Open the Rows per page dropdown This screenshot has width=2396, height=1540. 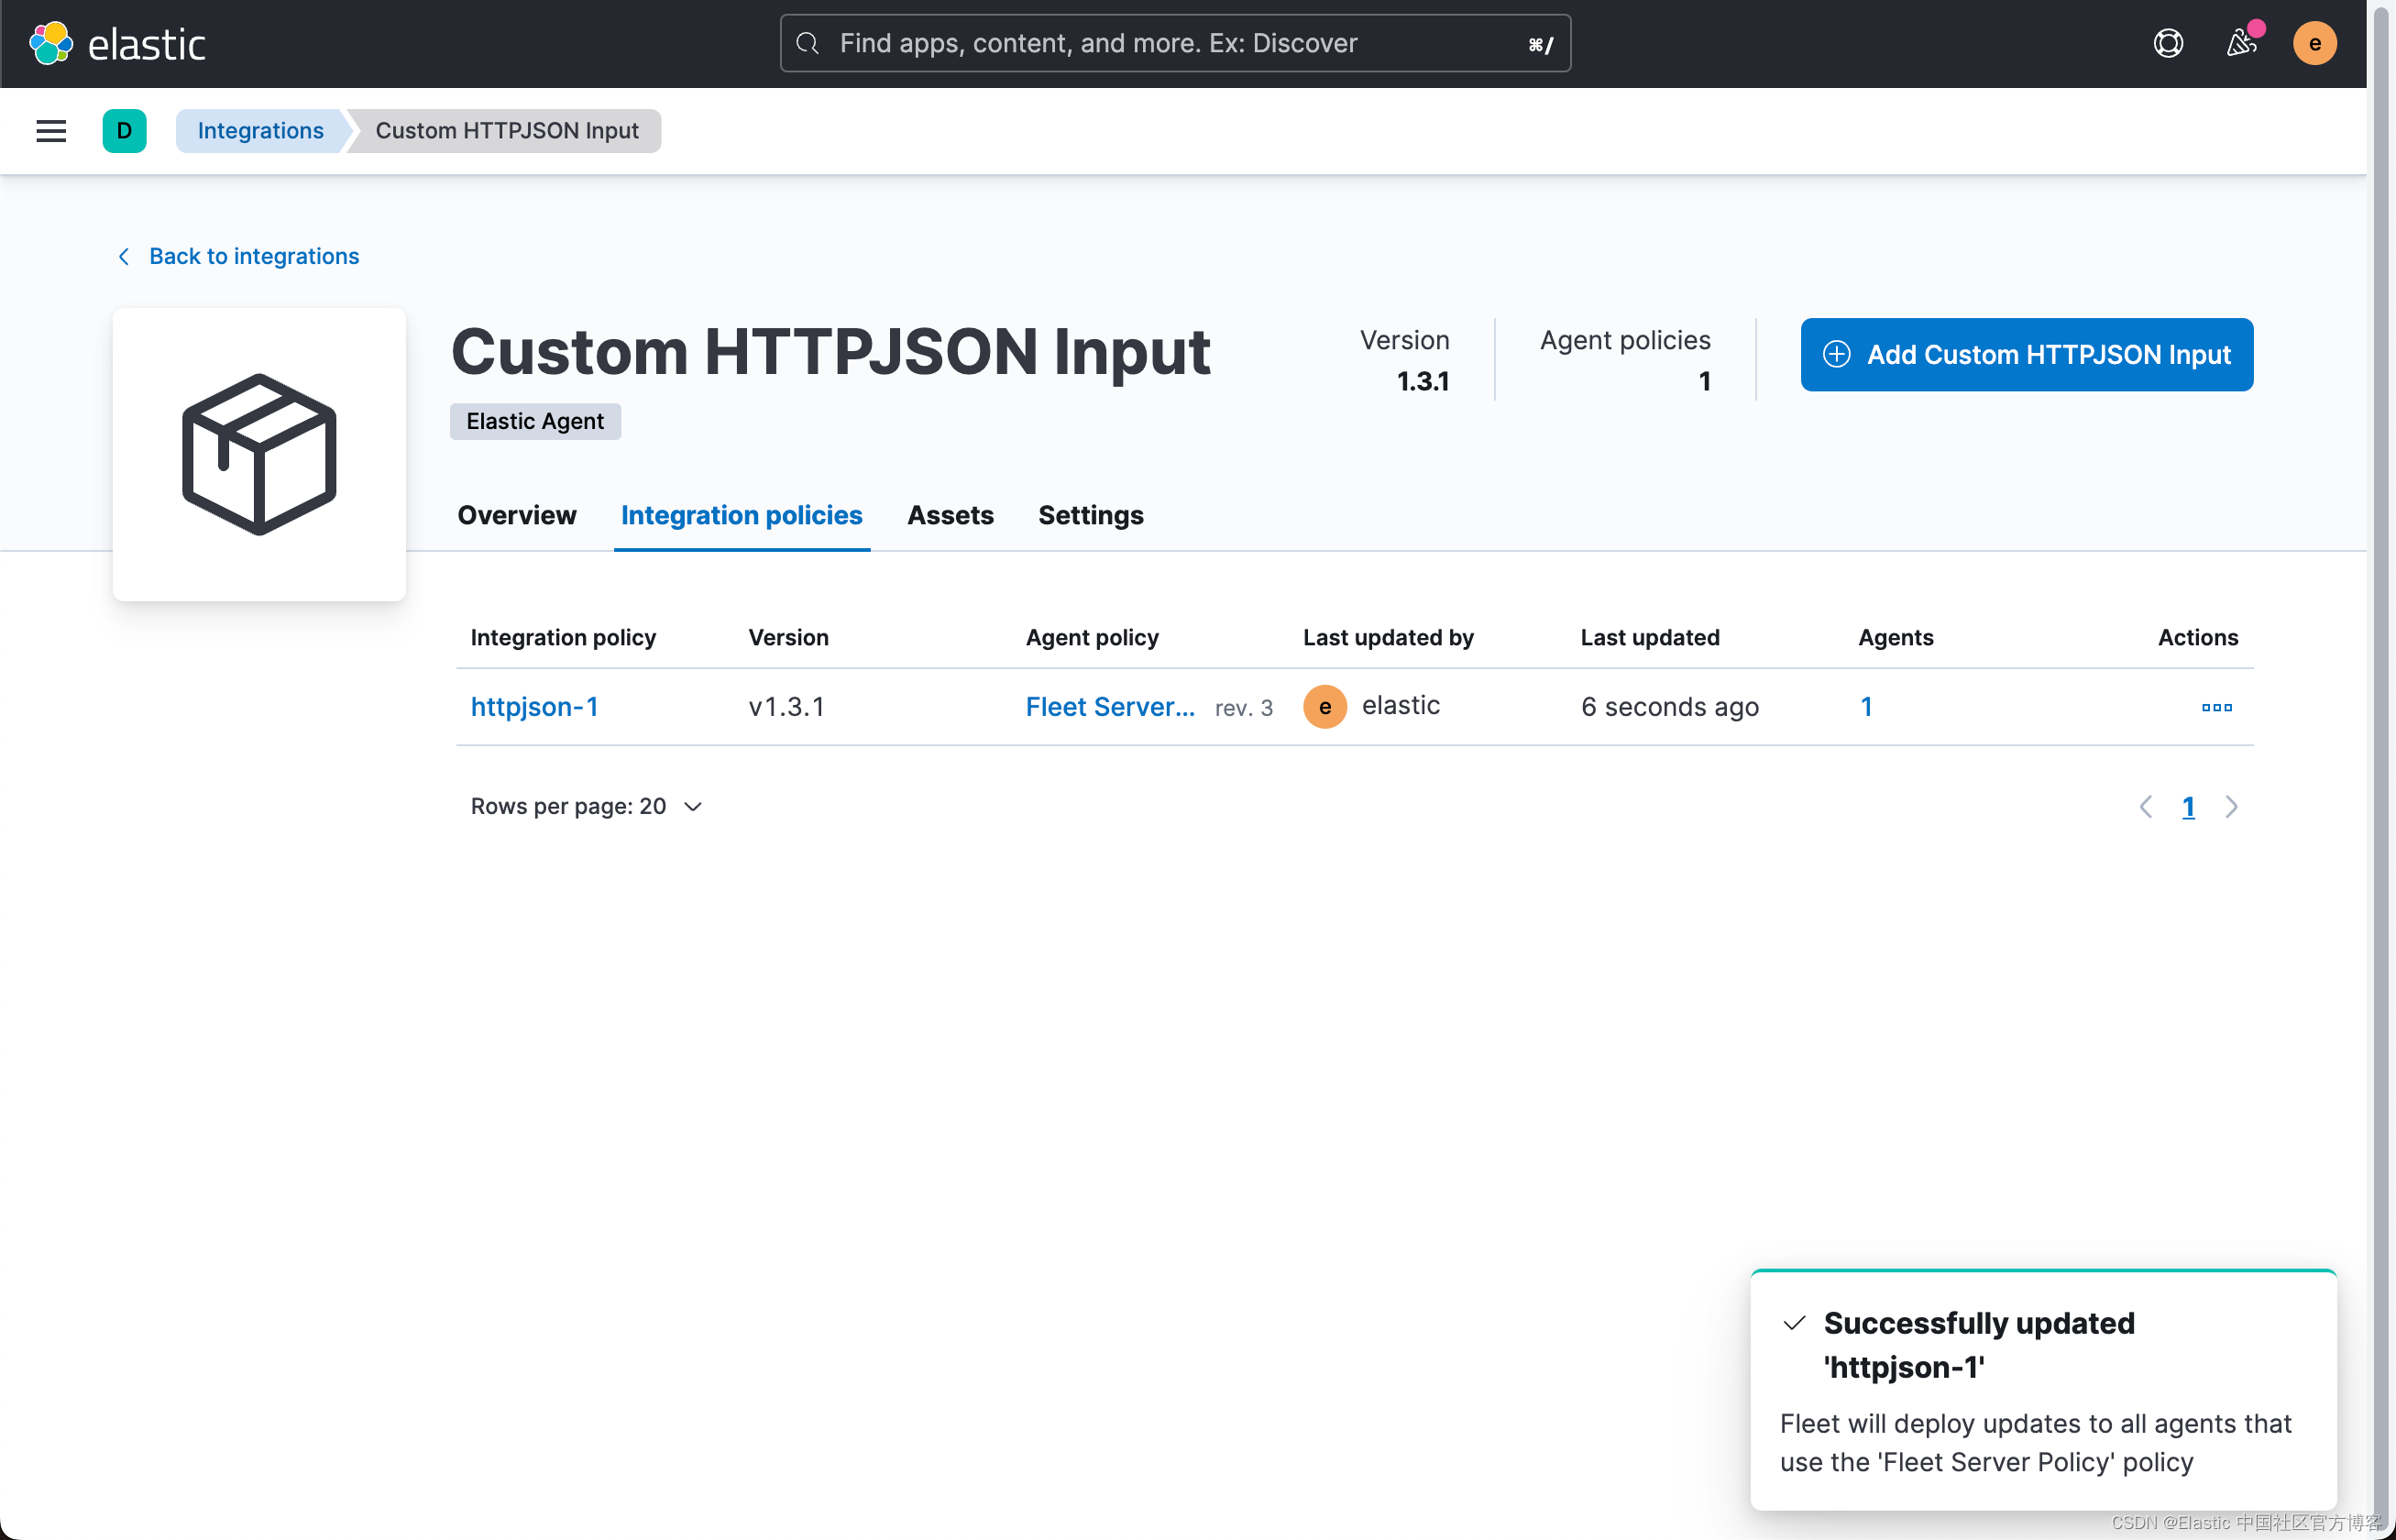[x=586, y=806]
